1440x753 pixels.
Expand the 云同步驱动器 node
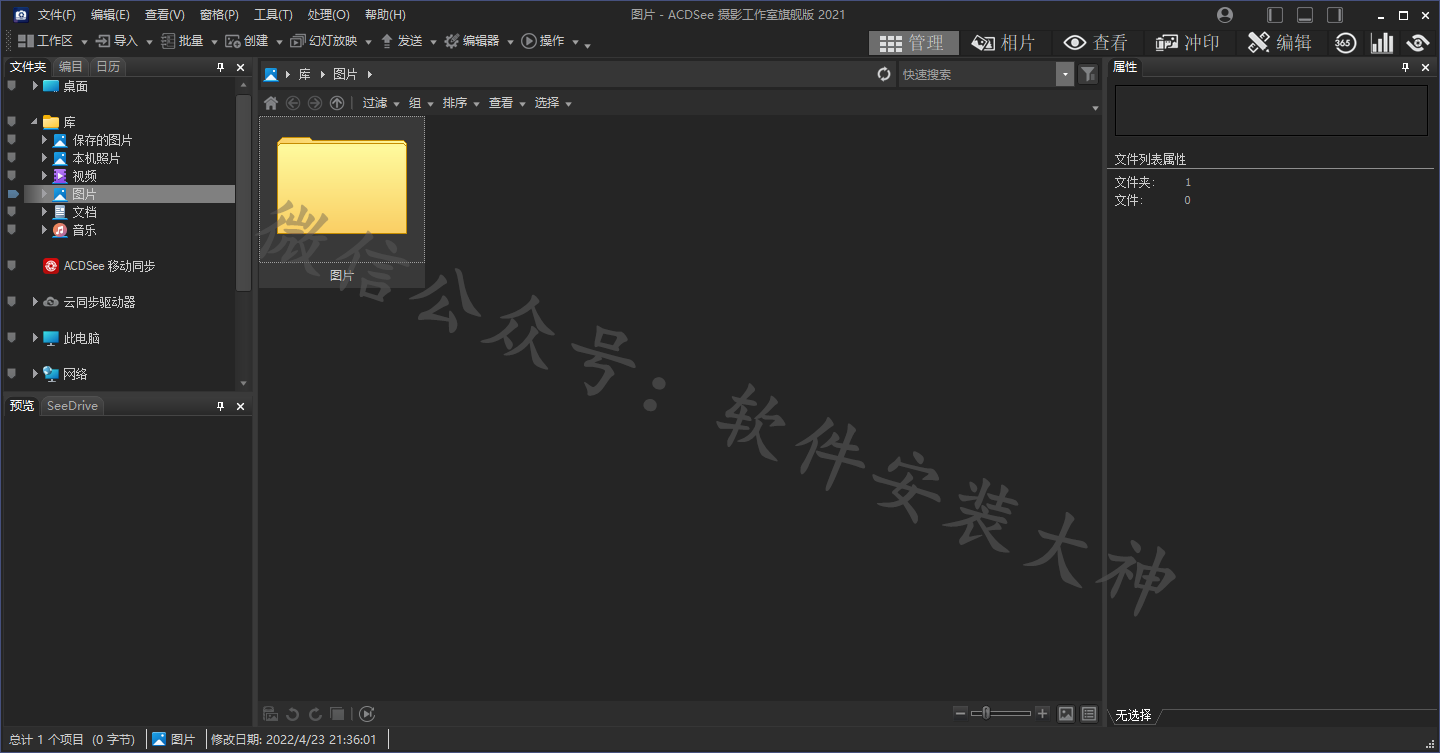(35, 302)
